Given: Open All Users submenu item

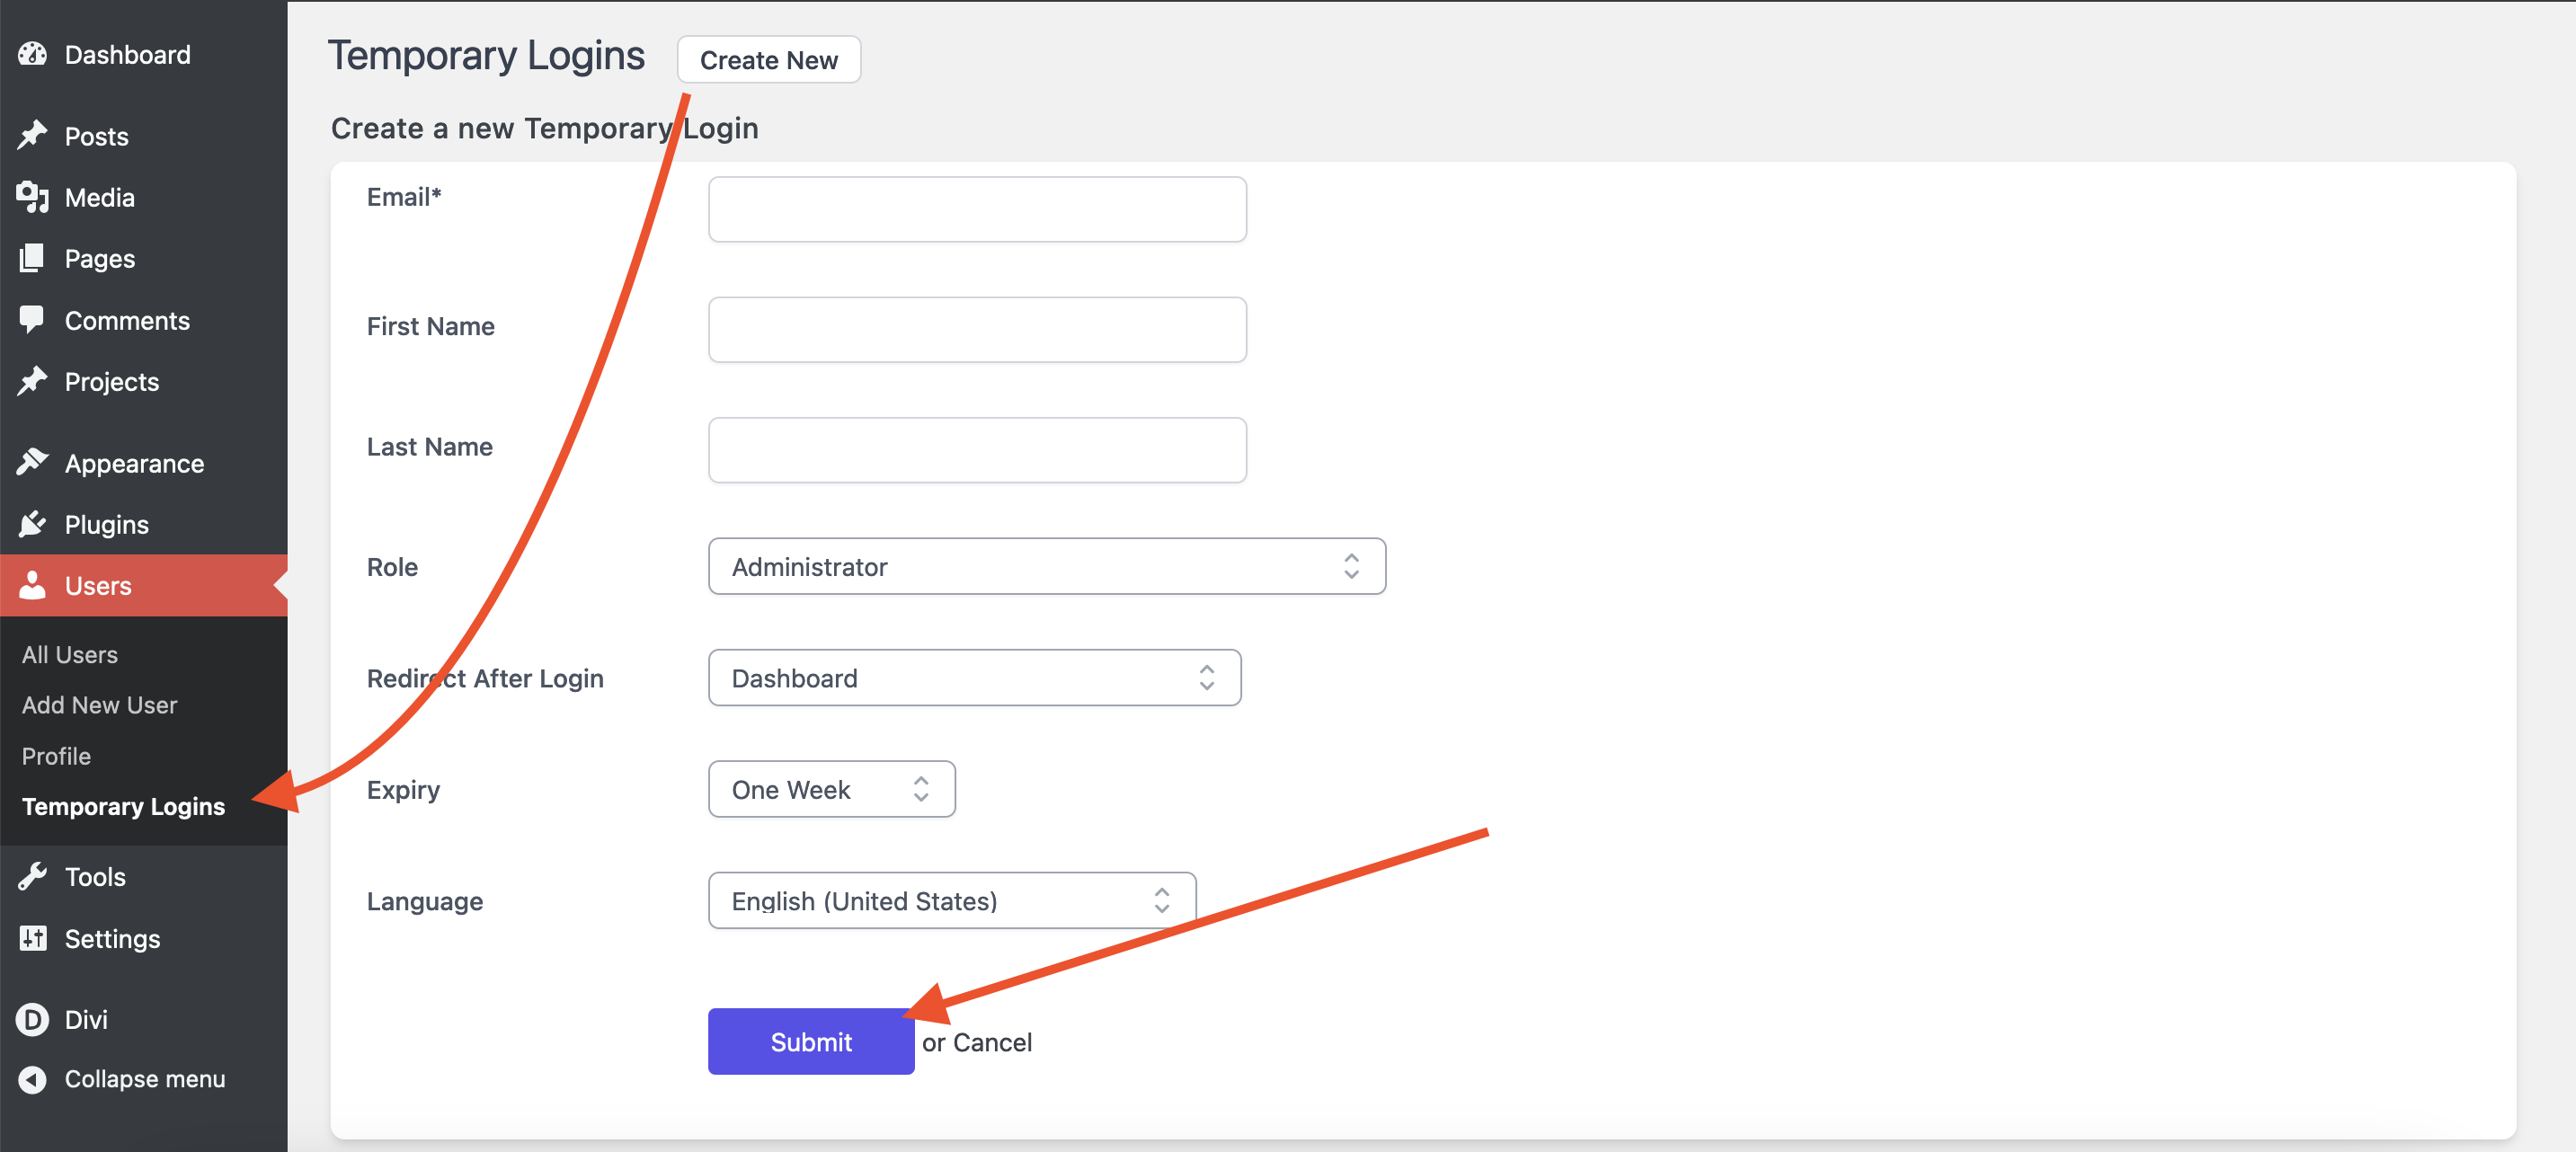Looking at the screenshot, I should coord(70,654).
